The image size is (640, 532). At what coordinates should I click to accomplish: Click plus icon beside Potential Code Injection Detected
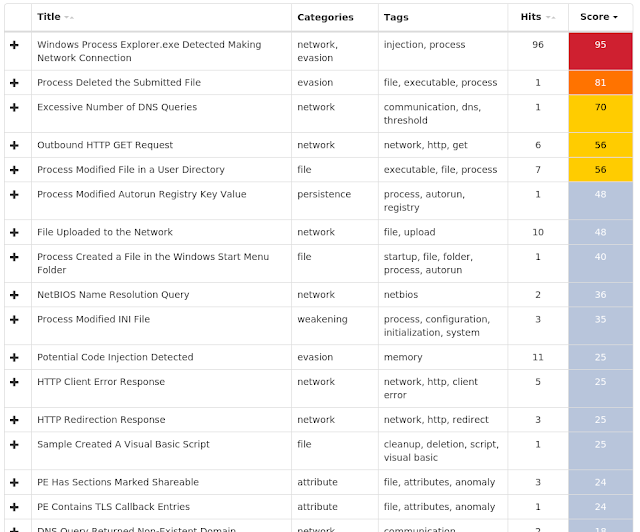click(15, 357)
